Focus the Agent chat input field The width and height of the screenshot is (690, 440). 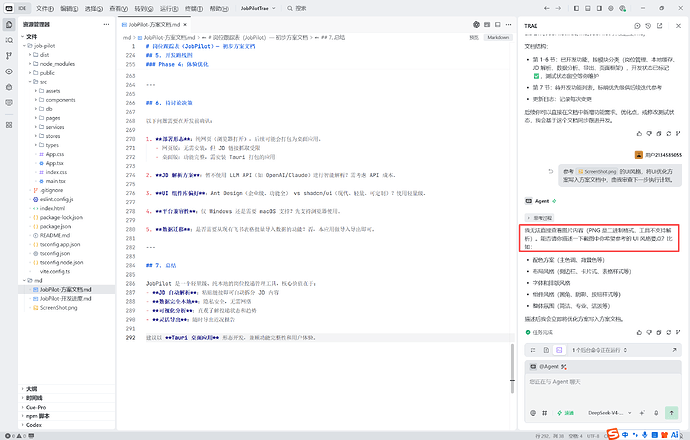click(603, 389)
